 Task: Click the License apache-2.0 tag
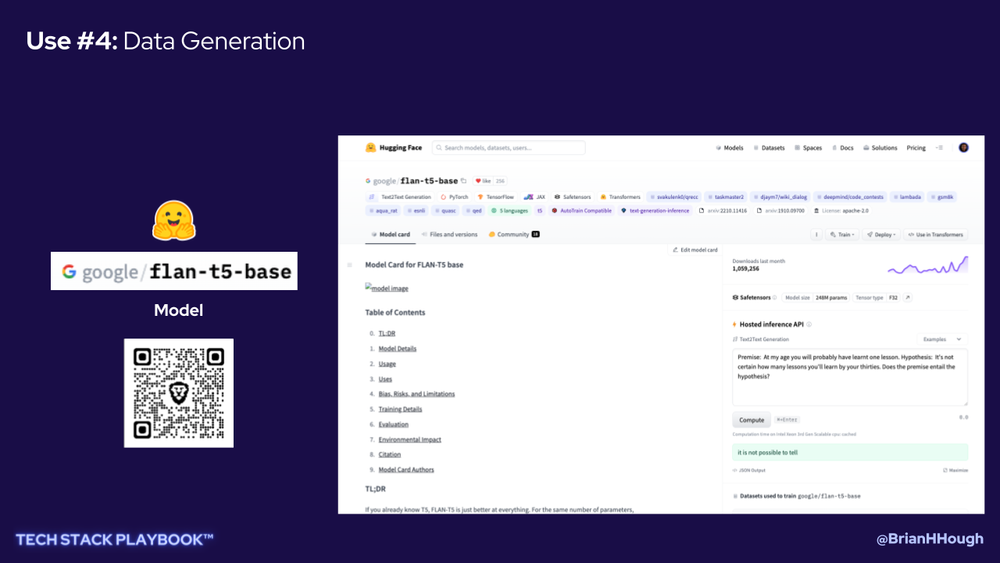click(841, 210)
